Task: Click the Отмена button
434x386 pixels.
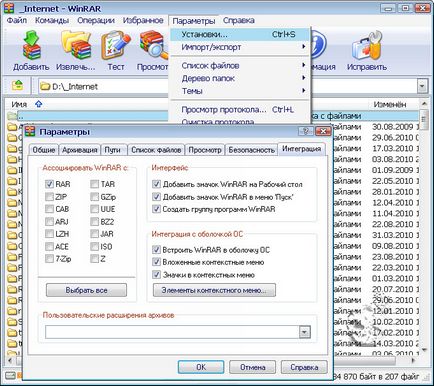Action: point(253,367)
